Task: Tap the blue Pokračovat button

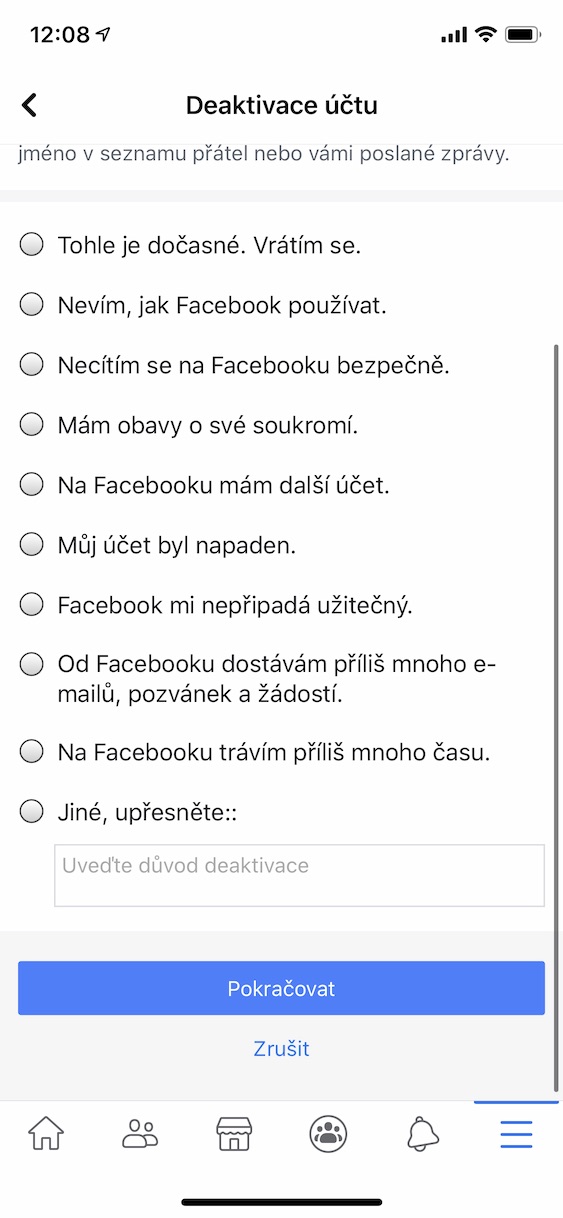Action: (281, 988)
